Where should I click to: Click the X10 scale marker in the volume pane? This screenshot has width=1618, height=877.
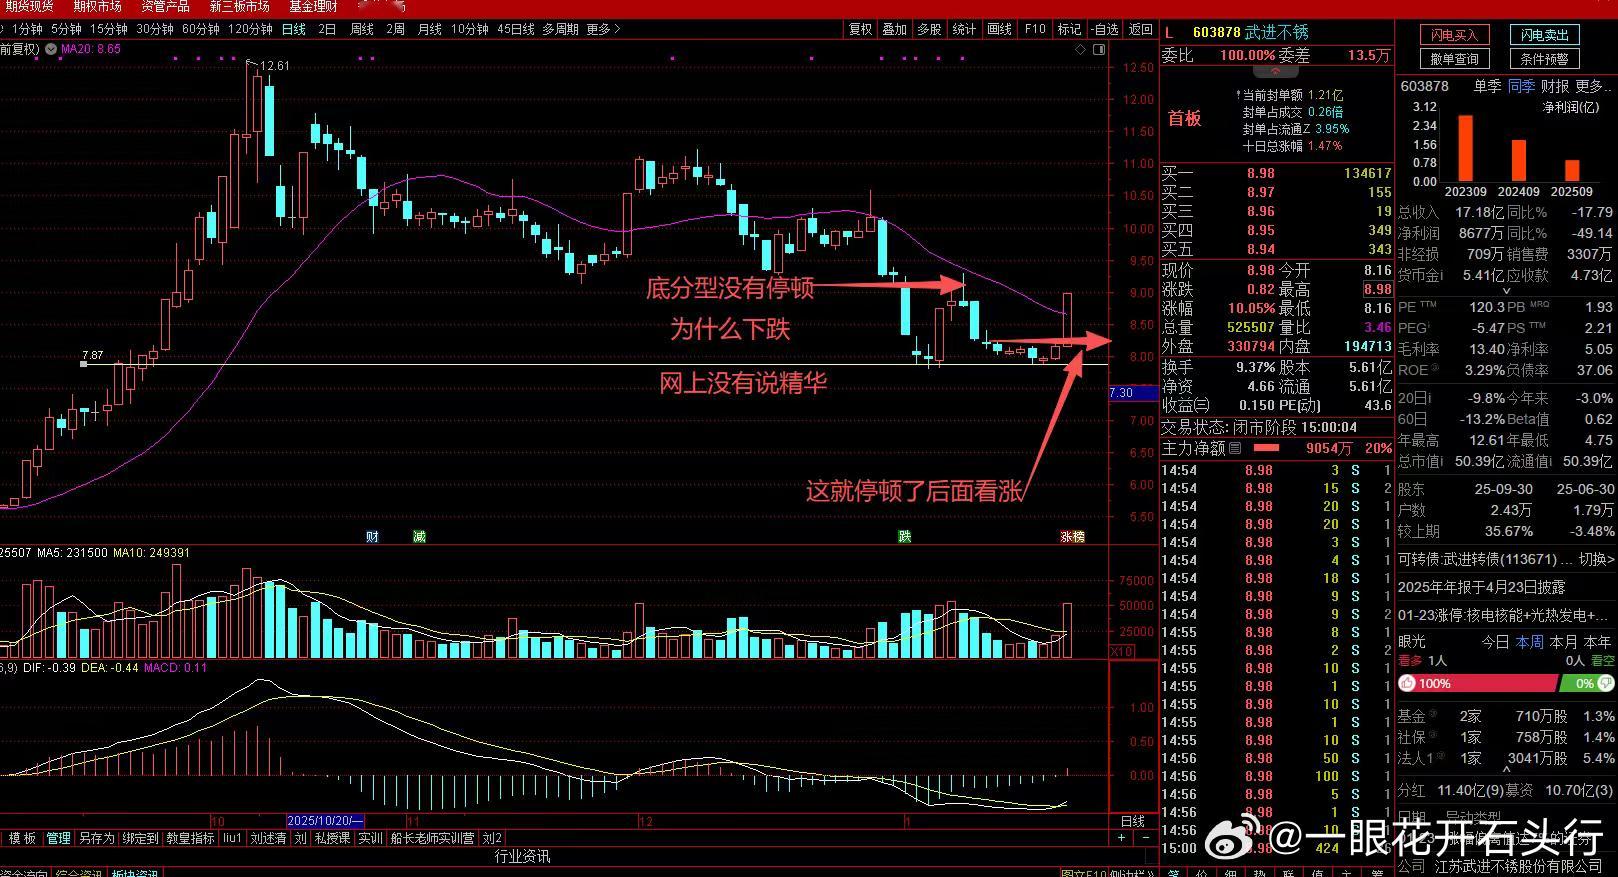click(1123, 652)
